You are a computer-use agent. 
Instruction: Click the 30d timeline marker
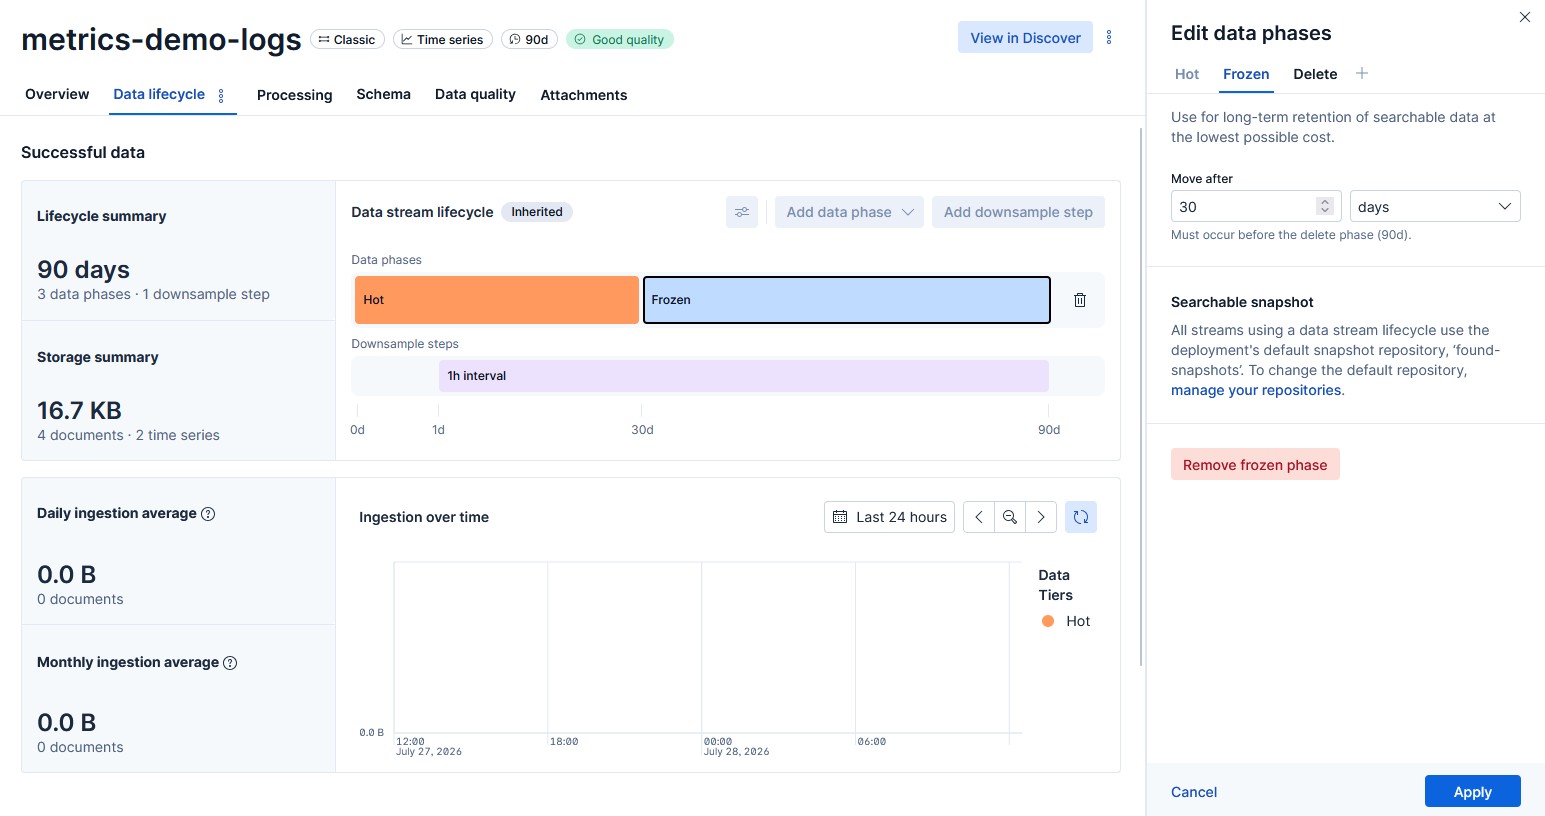pos(642,430)
